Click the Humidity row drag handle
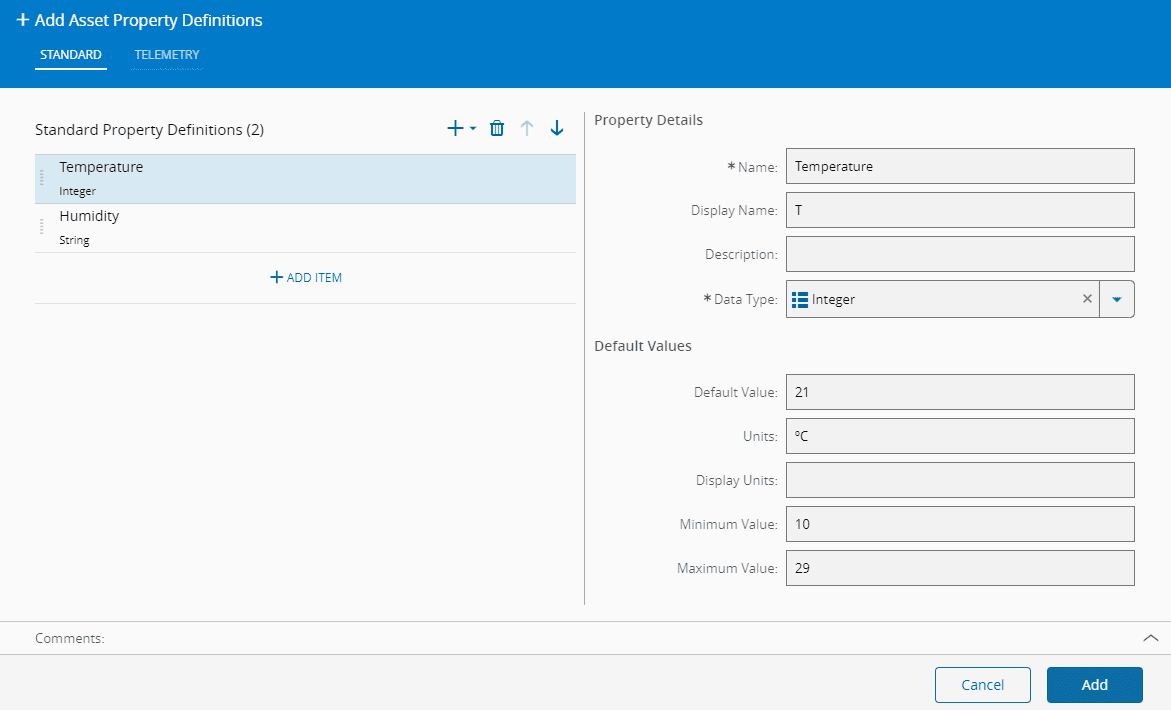Screen dimensions: 1171x710 pos(42,227)
